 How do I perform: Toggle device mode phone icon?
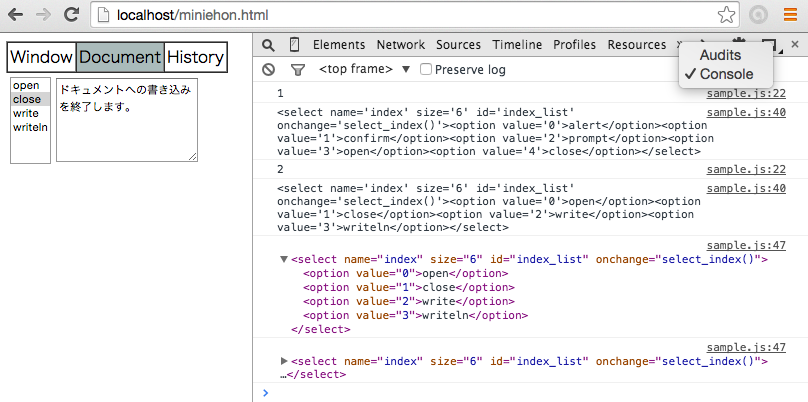[295, 45]
